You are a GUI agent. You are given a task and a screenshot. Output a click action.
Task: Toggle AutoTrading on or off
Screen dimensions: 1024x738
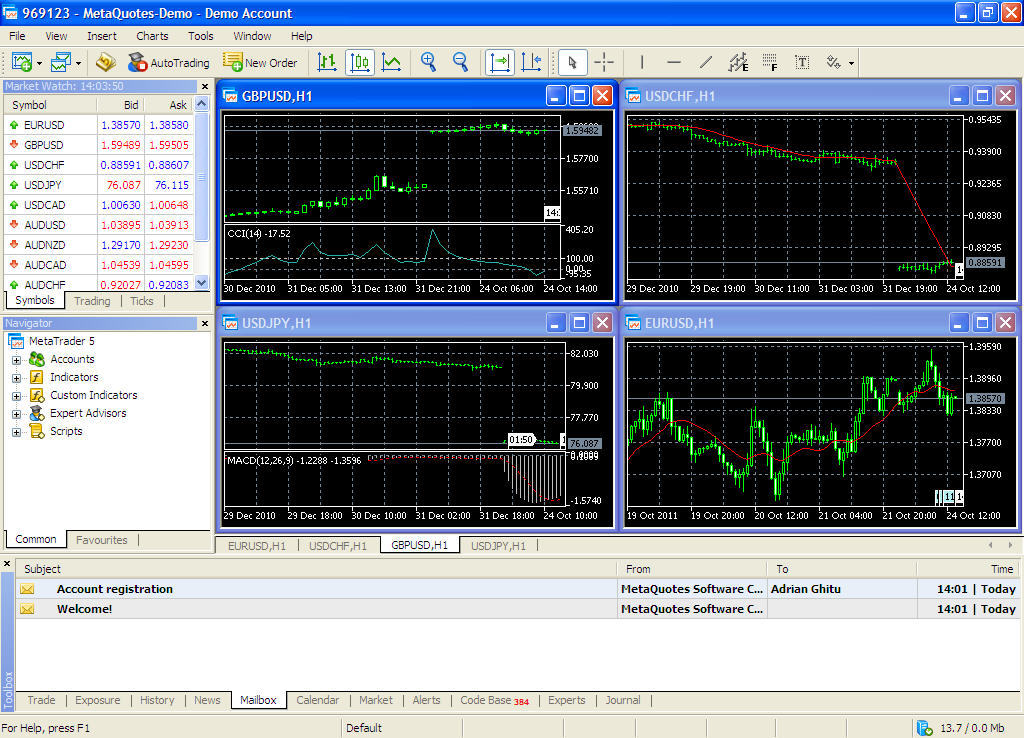click(168, 62)
